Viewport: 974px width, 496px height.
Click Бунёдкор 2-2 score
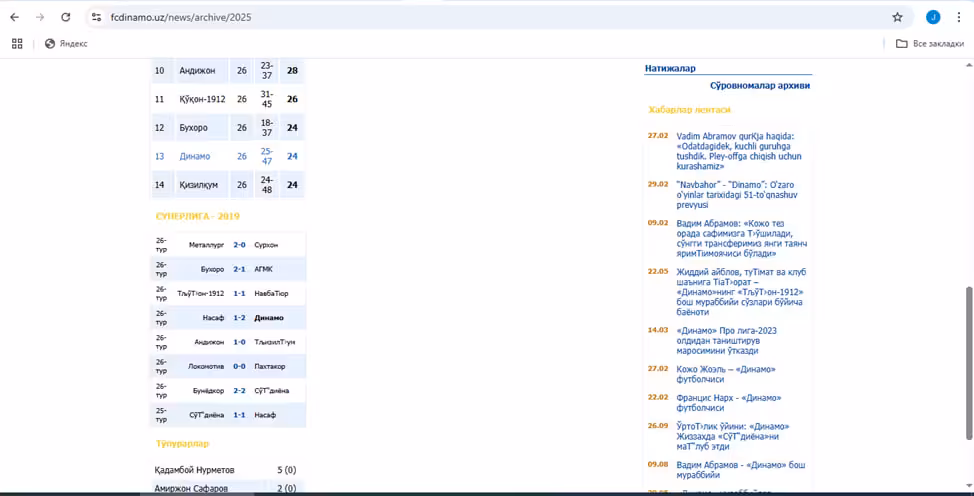point(239,390)
